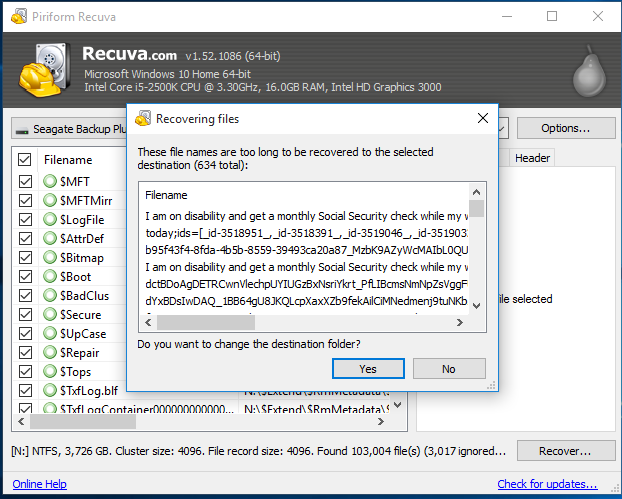This screenshot has width=622, height=499.
Task: Uncheck the $MFTMirr file checkbox
Action: [25, 200]
